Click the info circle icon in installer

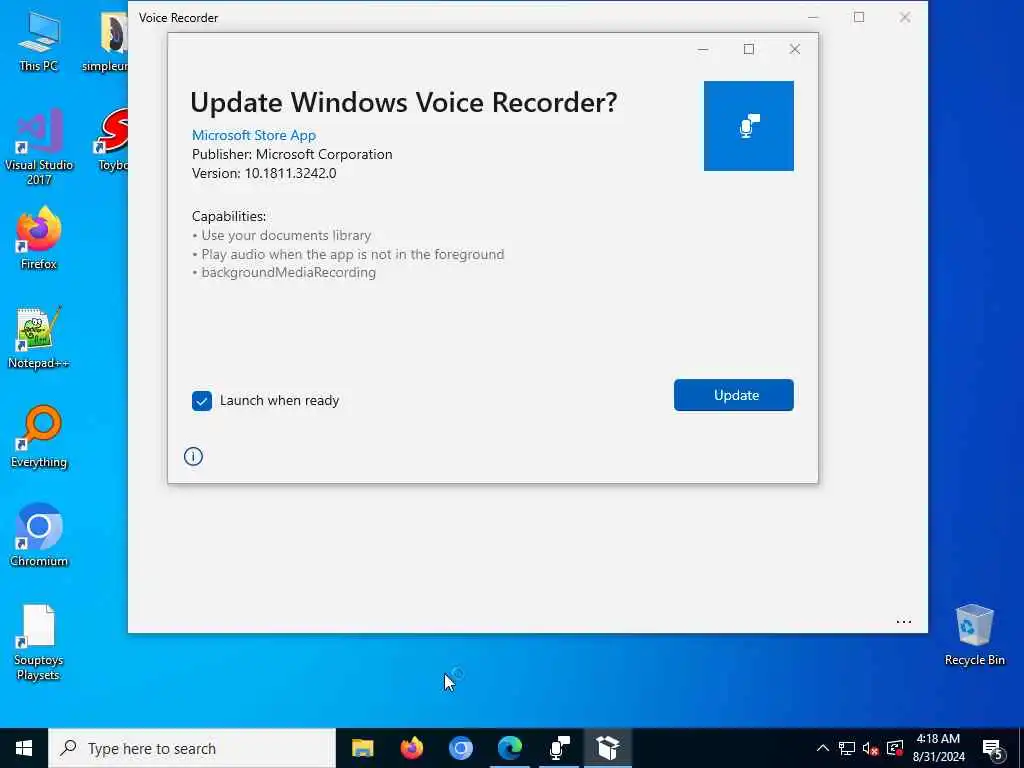pyautogui.click(x=193, y=456)
